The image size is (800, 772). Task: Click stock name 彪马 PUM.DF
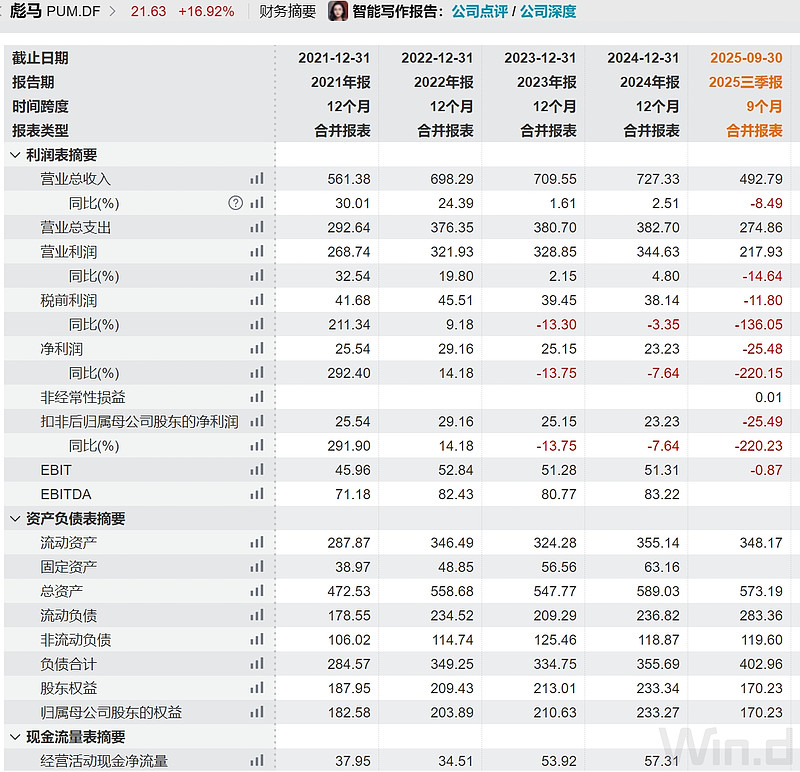pos(55,11)
